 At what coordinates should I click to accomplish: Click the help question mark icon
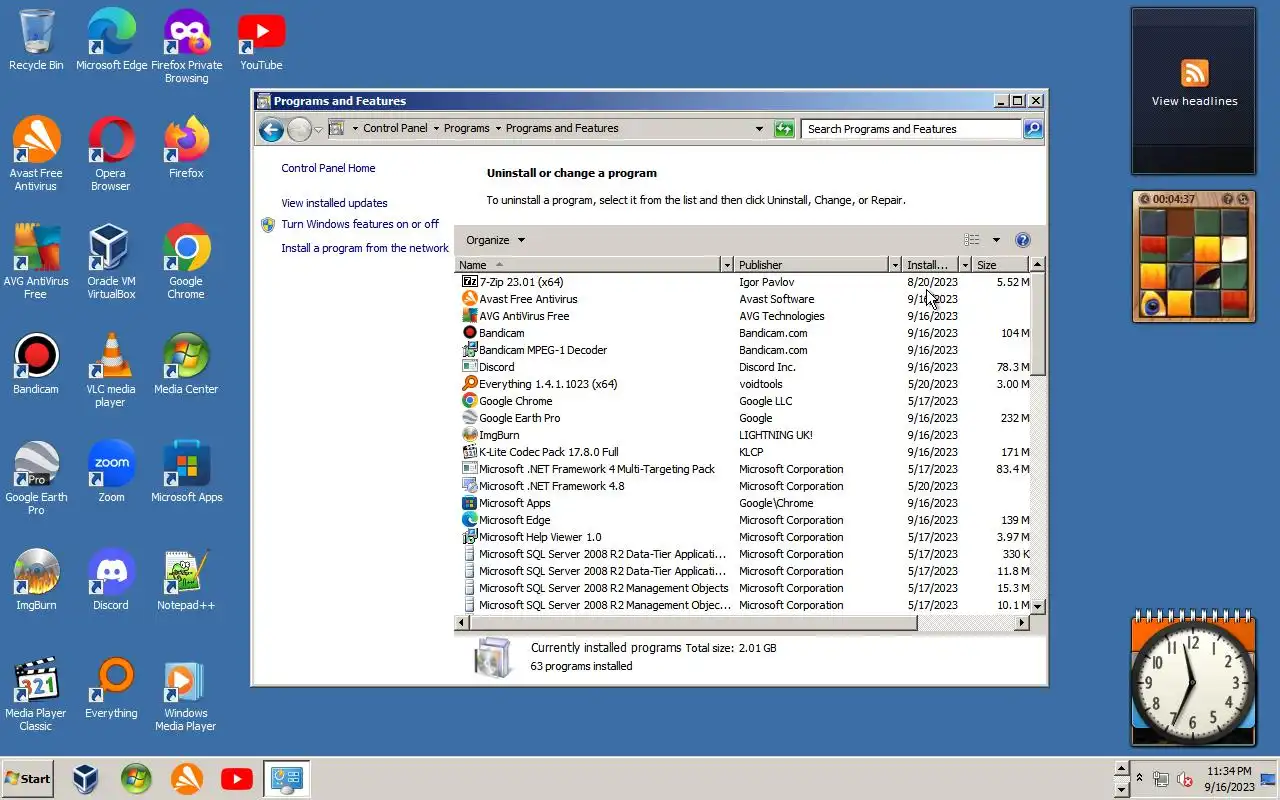[x=1022, y=240]
